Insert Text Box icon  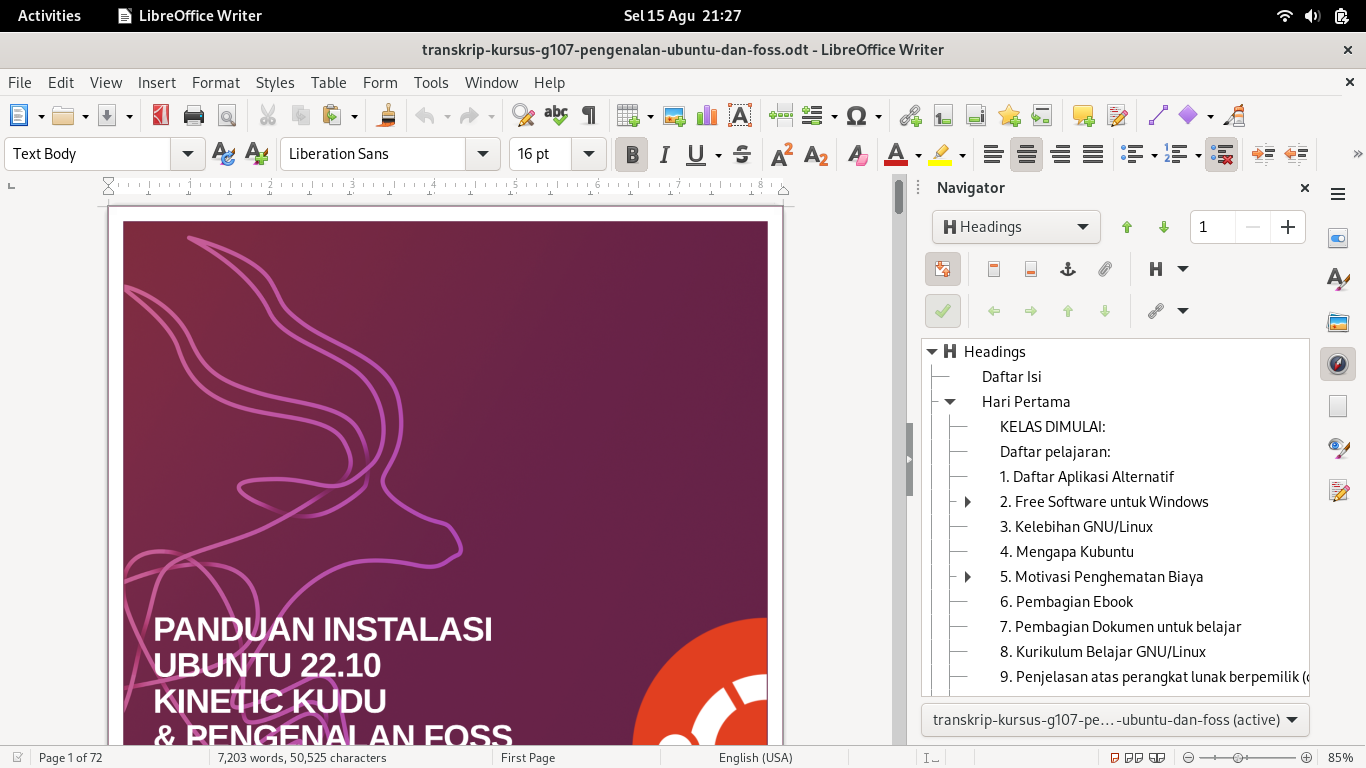[740, 116]
